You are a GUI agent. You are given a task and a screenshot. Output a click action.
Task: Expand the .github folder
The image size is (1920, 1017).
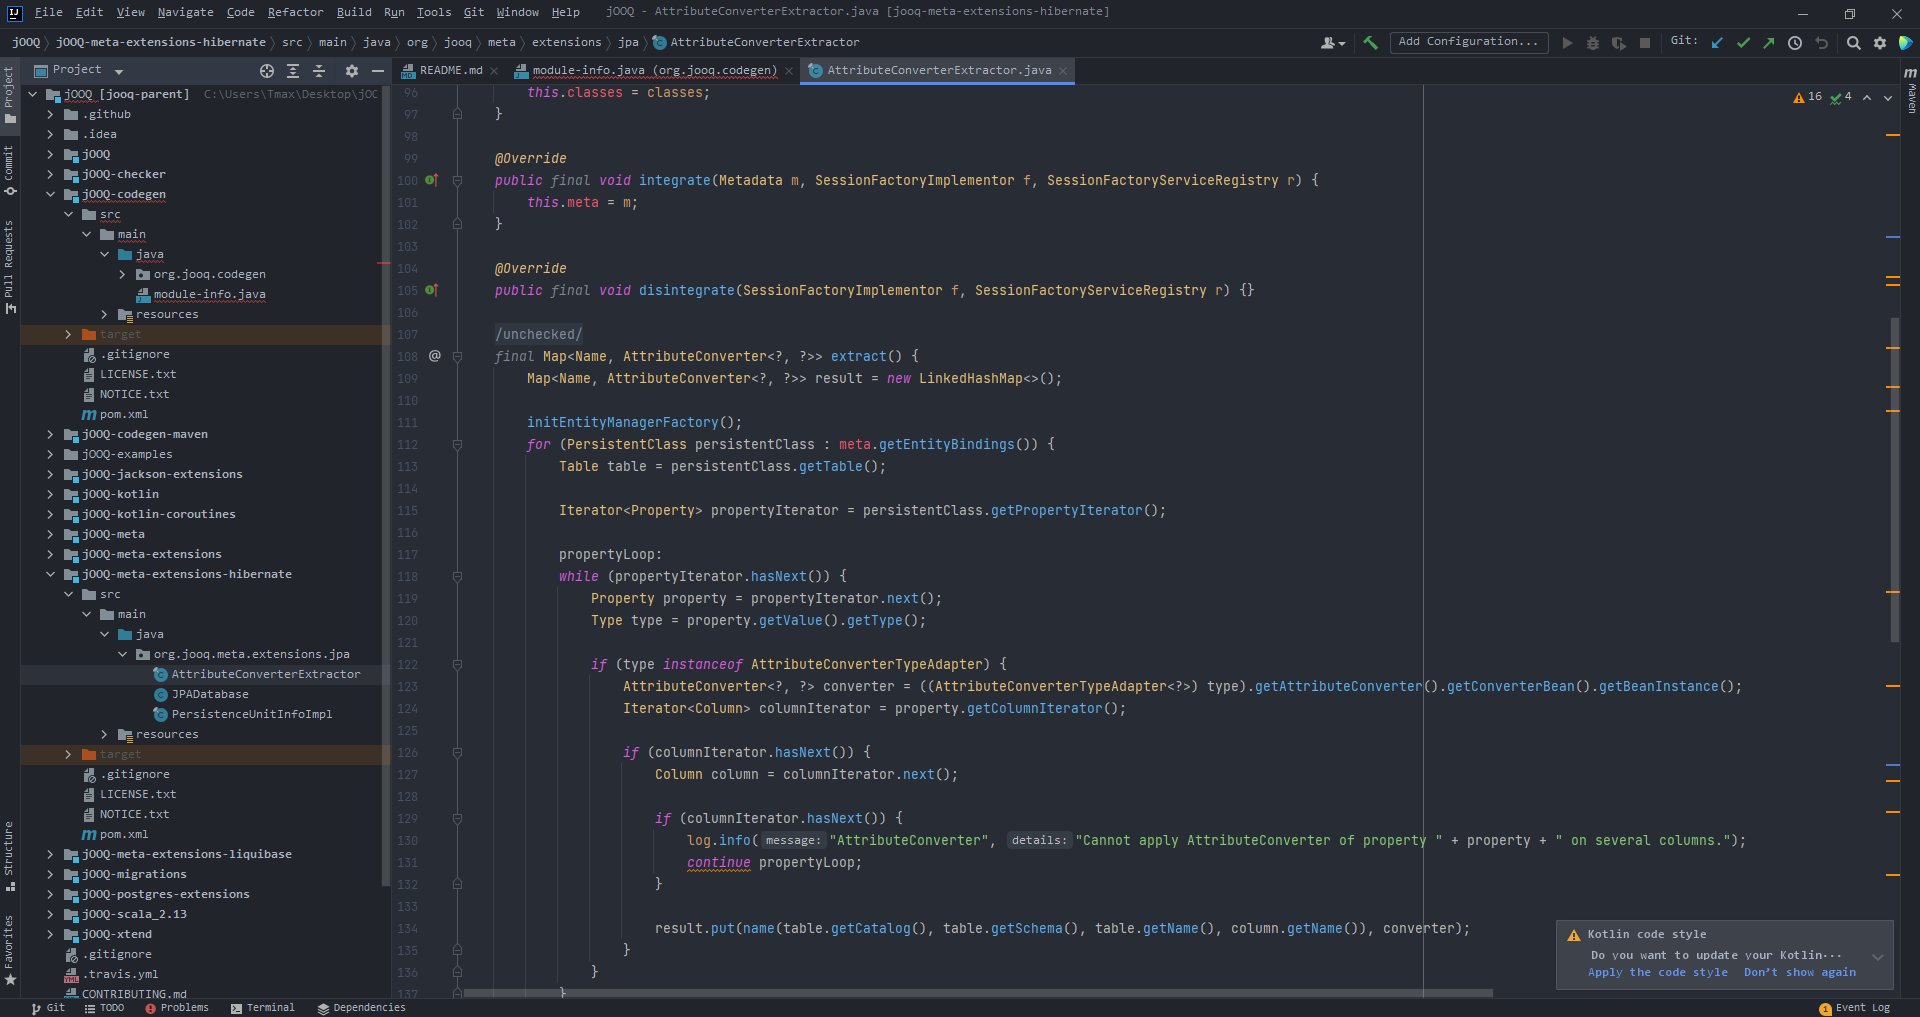click(50, 114)
